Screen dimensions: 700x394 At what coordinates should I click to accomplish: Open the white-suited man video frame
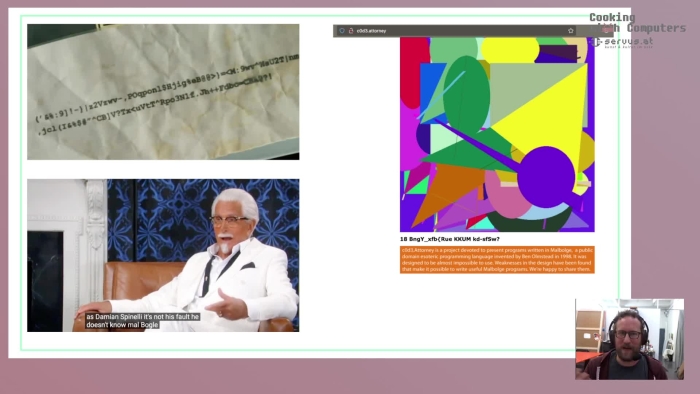tap(163, 255)
